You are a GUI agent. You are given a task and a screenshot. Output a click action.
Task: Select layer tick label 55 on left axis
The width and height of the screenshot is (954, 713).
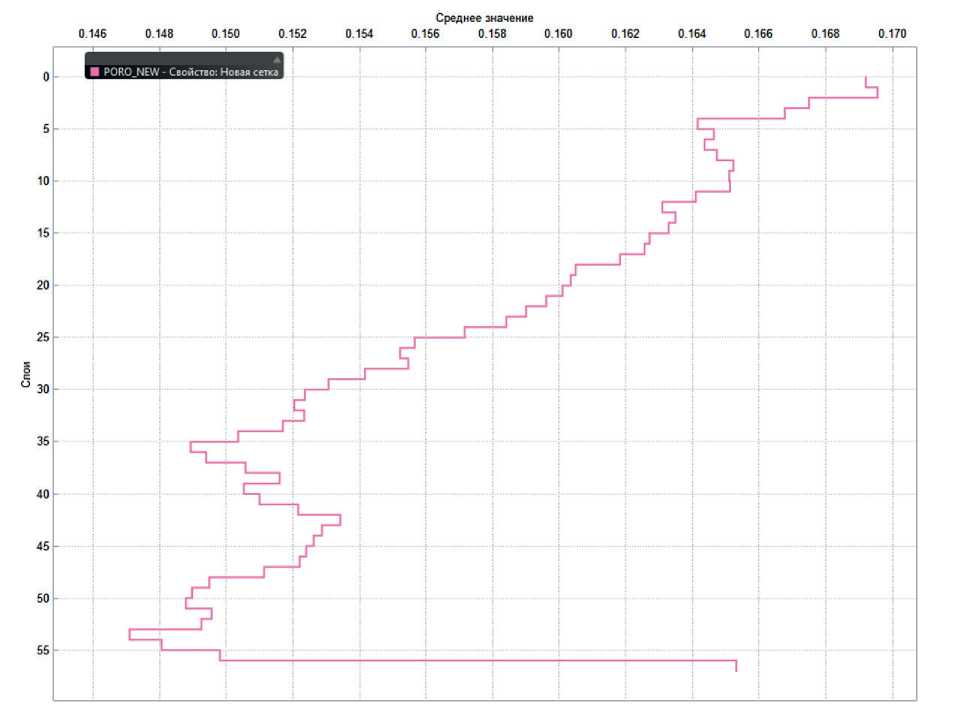(x=43, y=650)
